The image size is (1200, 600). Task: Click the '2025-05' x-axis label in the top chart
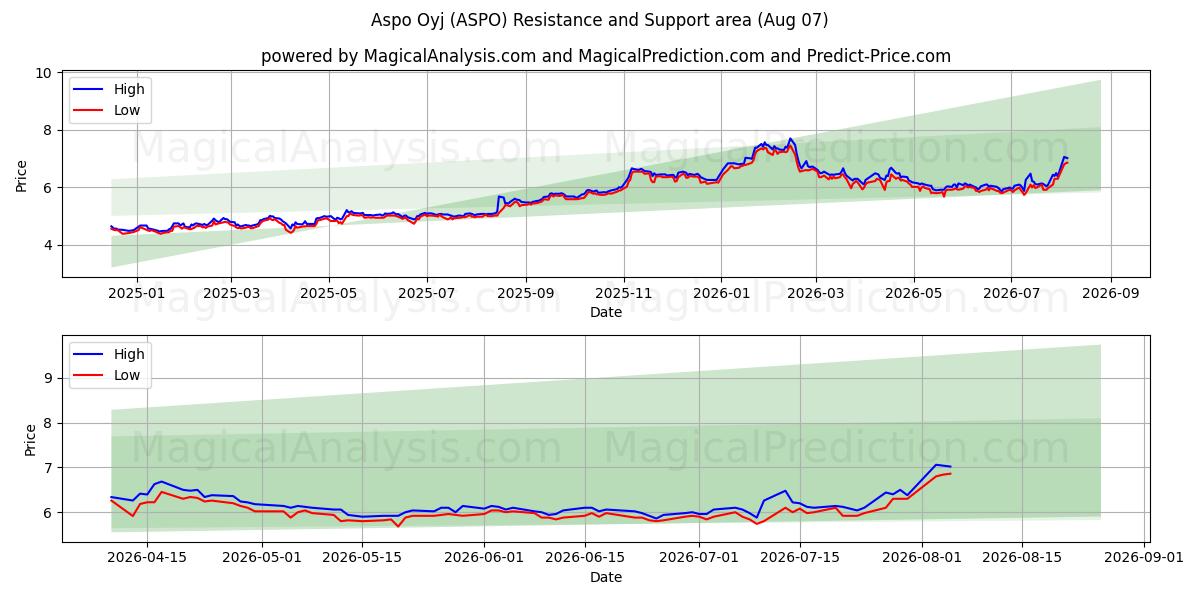(329, 294)
